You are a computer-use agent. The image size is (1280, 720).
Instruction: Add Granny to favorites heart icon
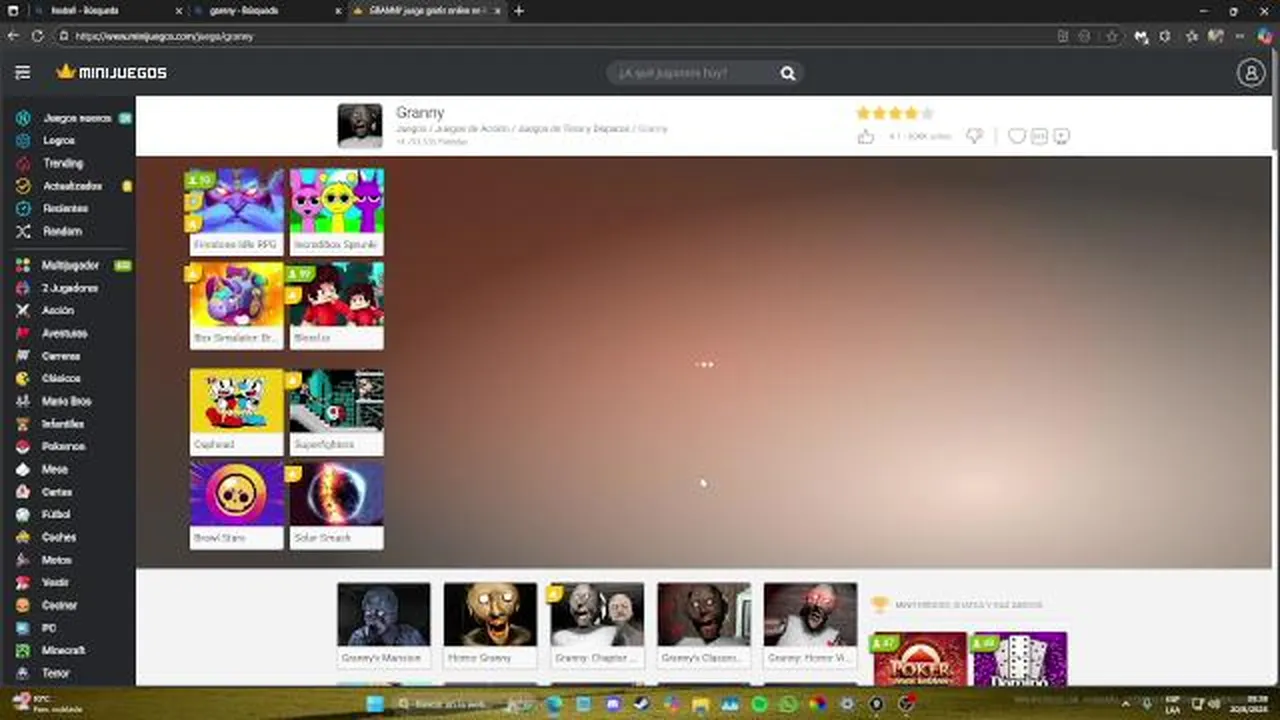(1017, 136)
